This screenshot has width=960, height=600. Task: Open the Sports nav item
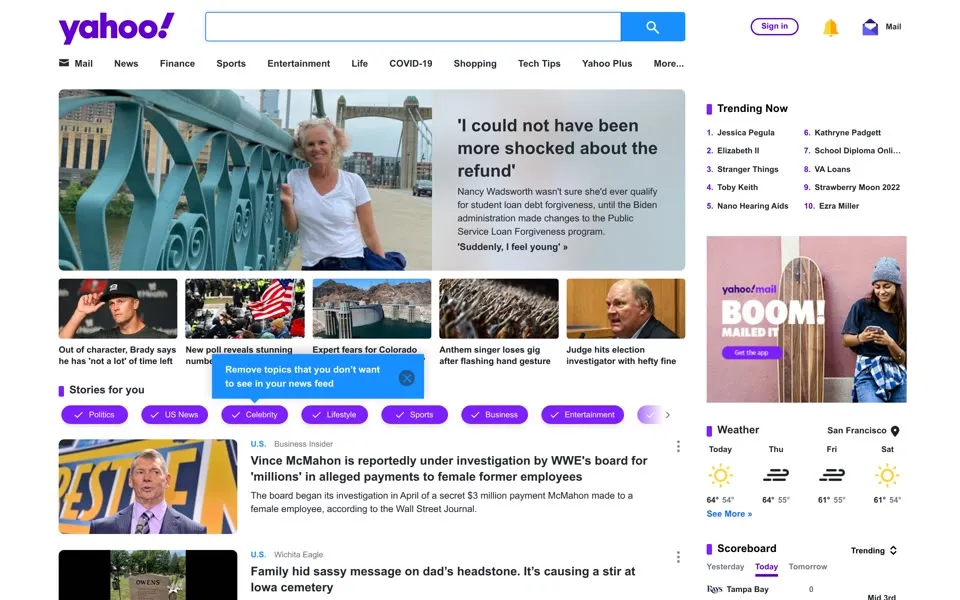231,63
